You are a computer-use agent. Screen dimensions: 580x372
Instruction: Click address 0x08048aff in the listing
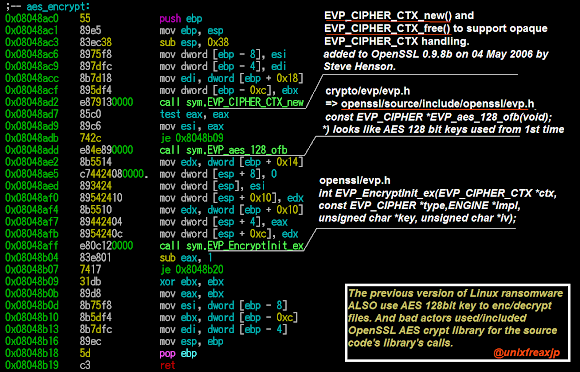(x=32, y=246)
